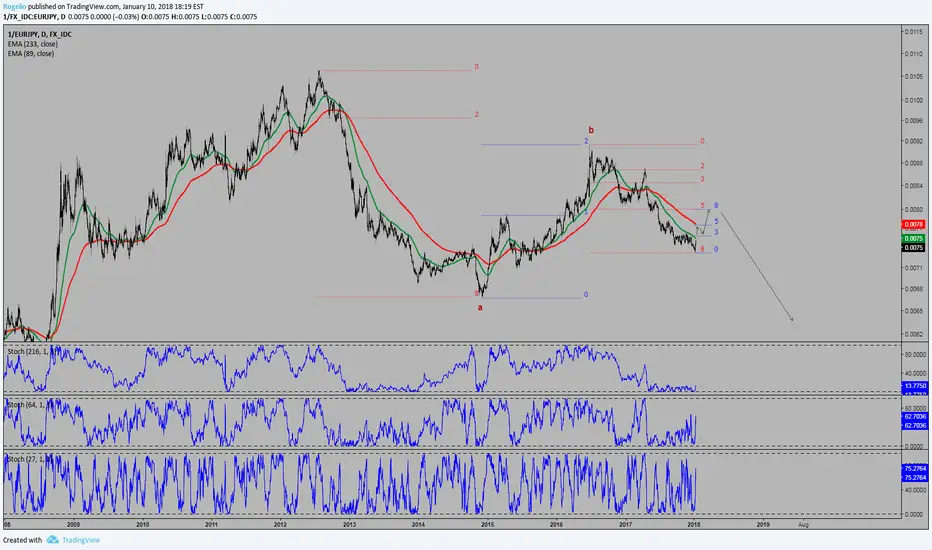Screen dimensions: 932x550
Task: Click the Stoch (27 indicator label
Action: pos(24,459)
